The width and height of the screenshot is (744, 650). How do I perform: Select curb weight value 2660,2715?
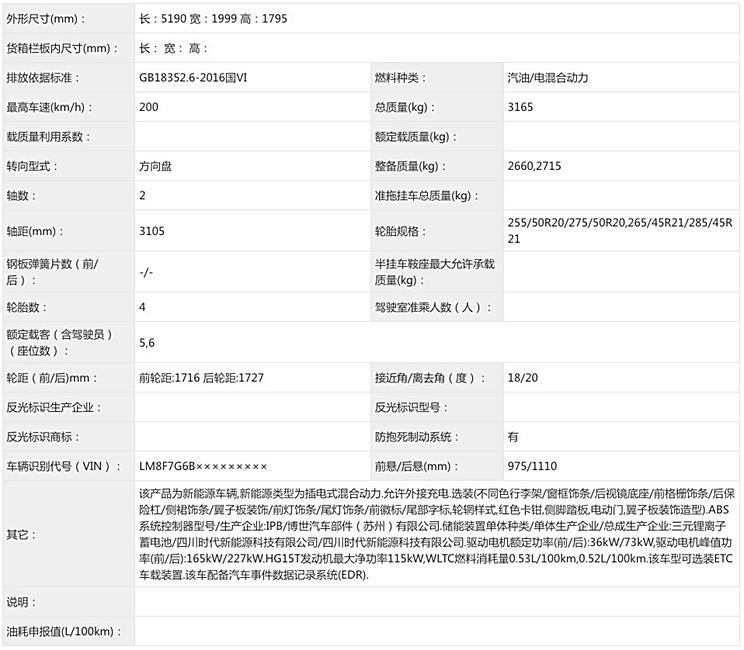(534, 166)
